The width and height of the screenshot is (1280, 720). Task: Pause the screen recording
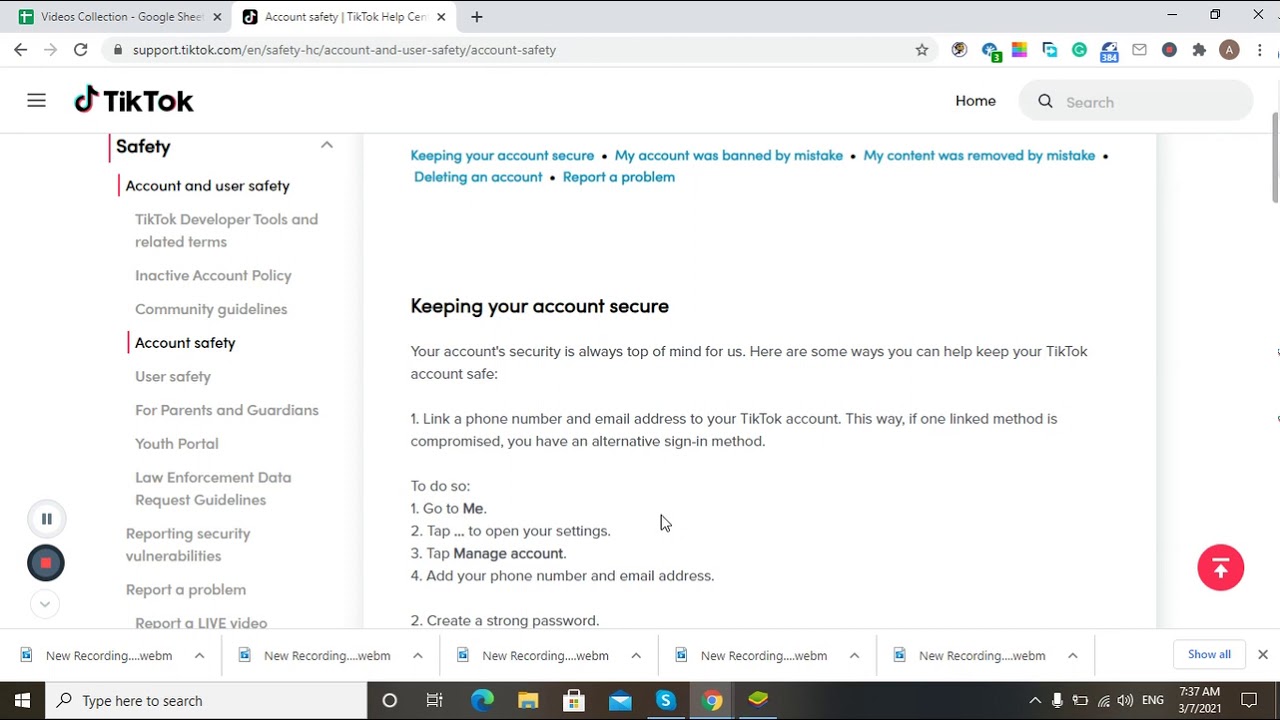click(x=46, y=519)
